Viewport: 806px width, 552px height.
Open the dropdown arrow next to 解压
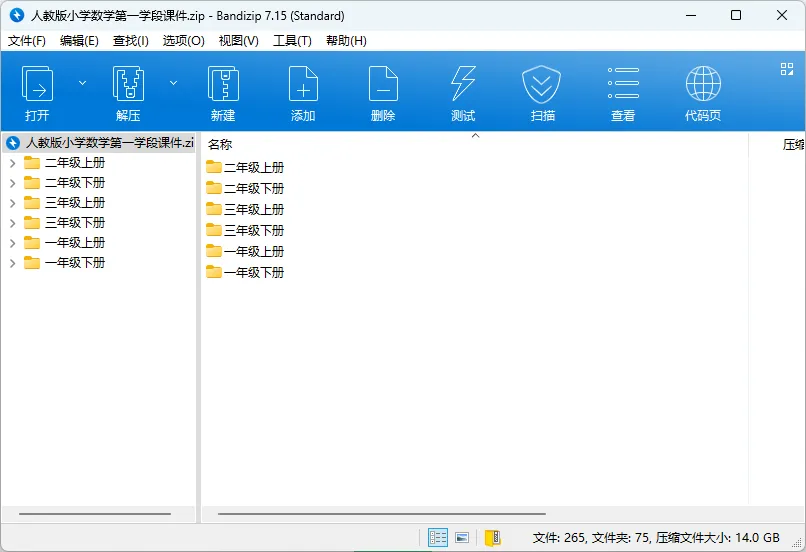174,83
